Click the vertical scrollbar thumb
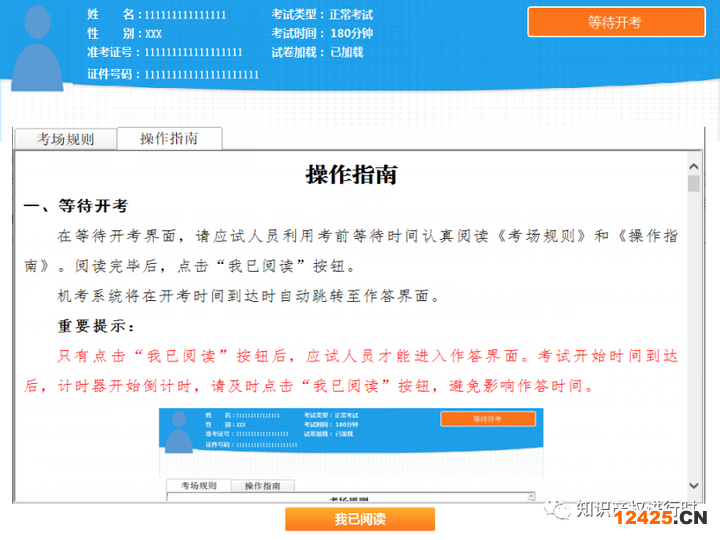The image size is (720, 540). tap(694, 183)
